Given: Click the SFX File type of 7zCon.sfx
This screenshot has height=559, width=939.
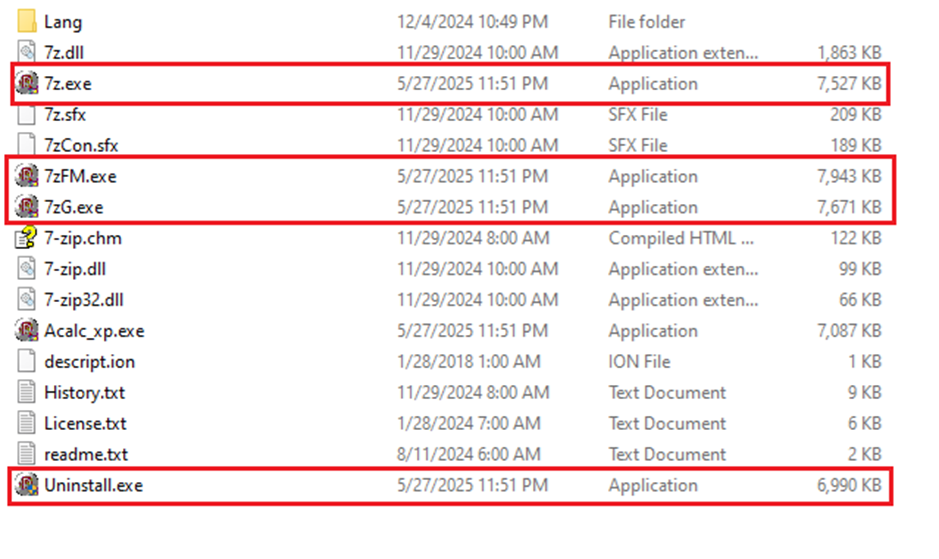Looking at the screenshot, I should pyautogui.click(x=638, y=146).
